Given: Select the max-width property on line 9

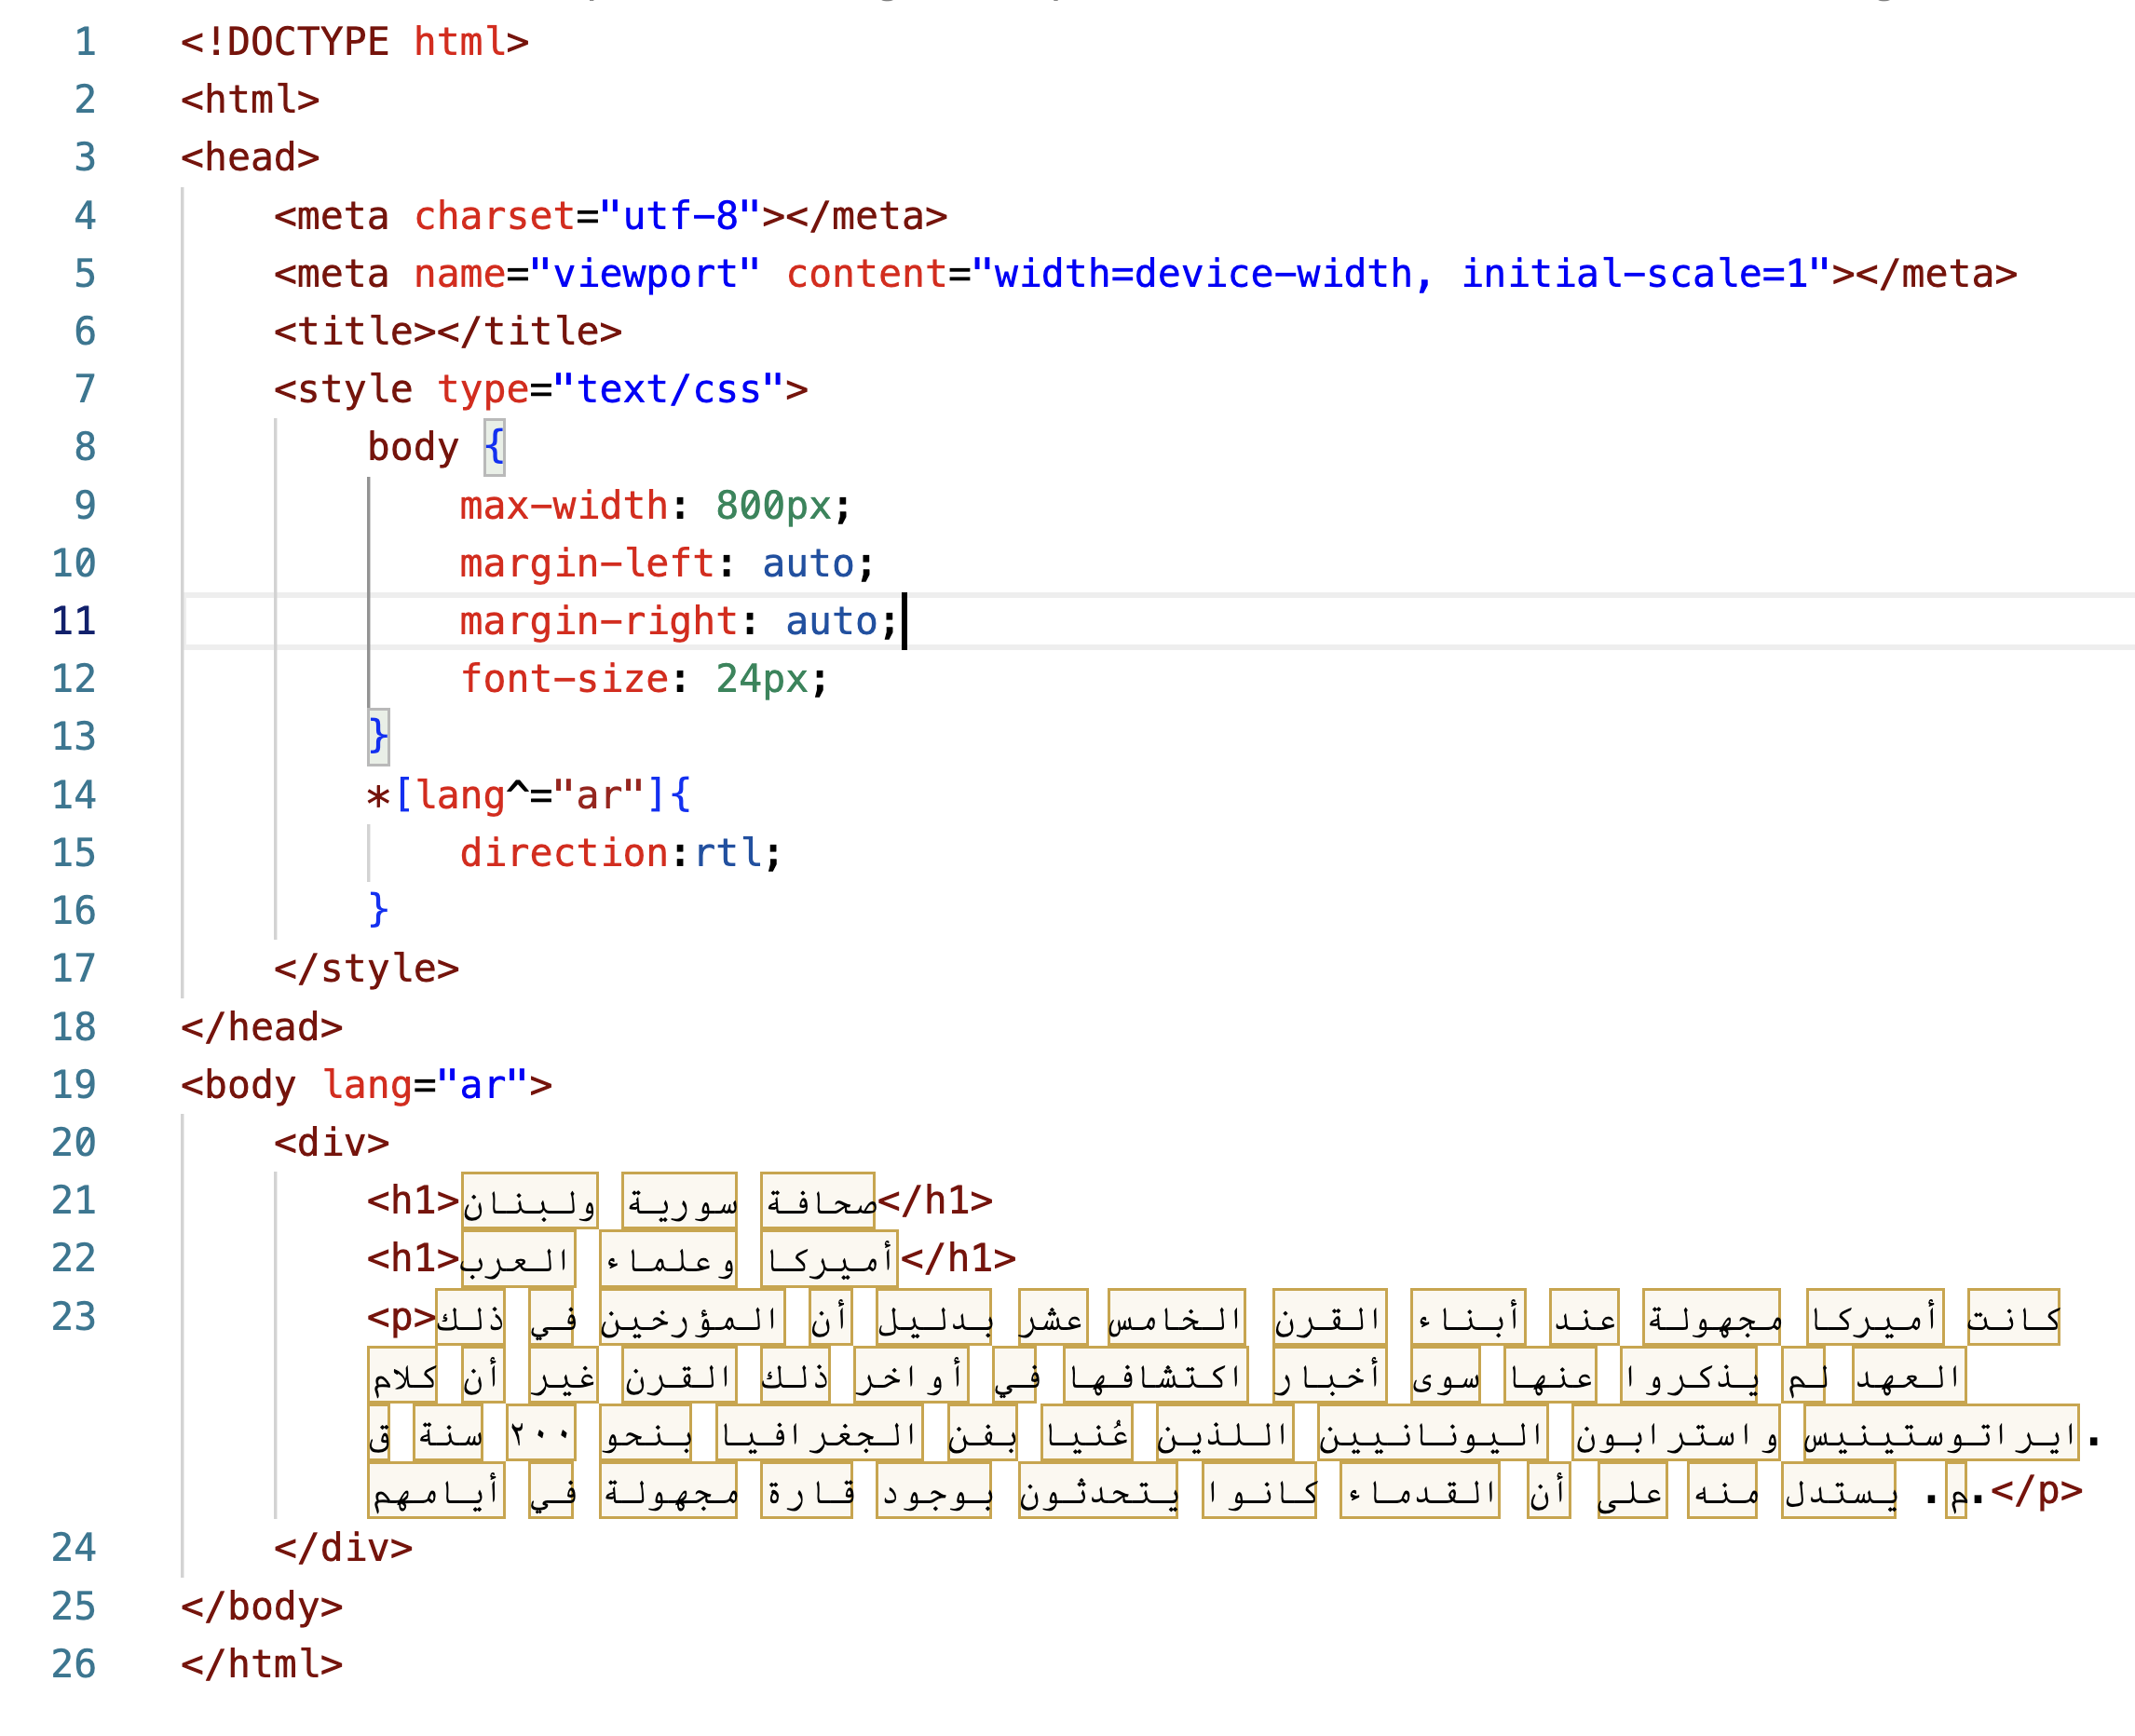Looking at the screenshot, I should point(563,505).
